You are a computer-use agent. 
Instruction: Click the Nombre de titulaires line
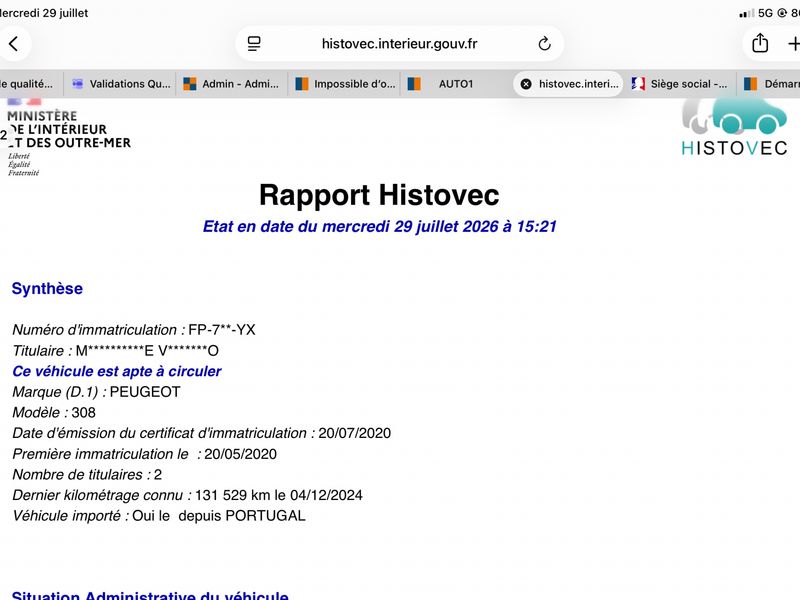(x=87, y=474)
